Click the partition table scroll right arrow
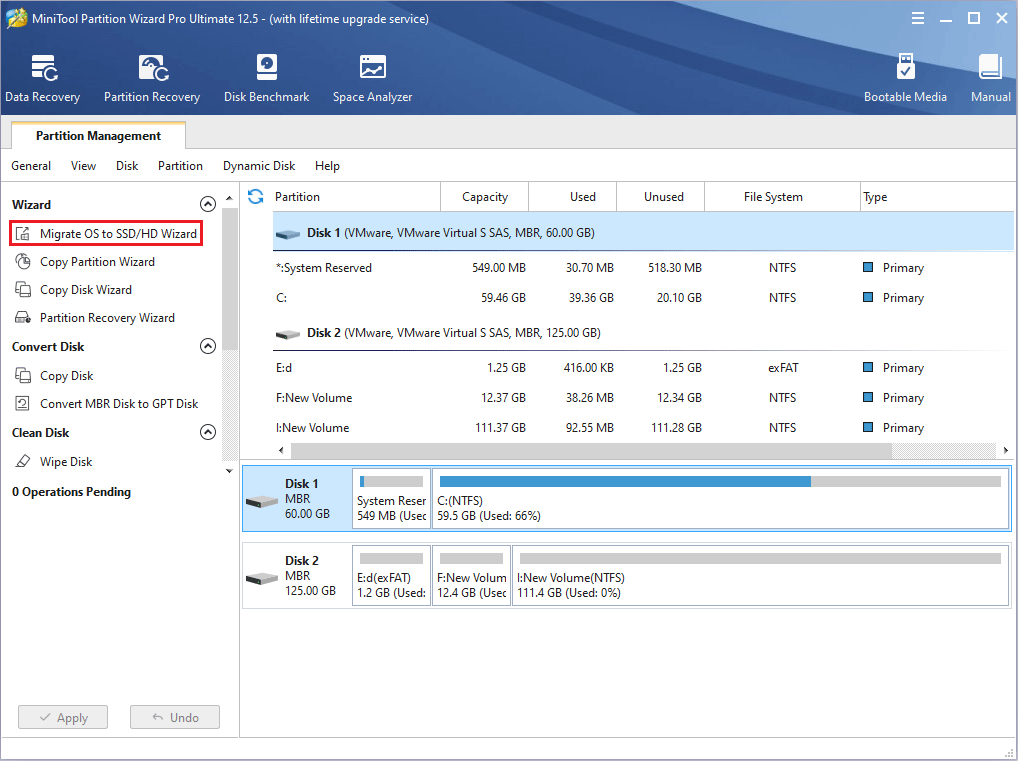Image resolution: width=1018 pixels, height=761 pixels. pyautogui.click(x=1006, y=450)
